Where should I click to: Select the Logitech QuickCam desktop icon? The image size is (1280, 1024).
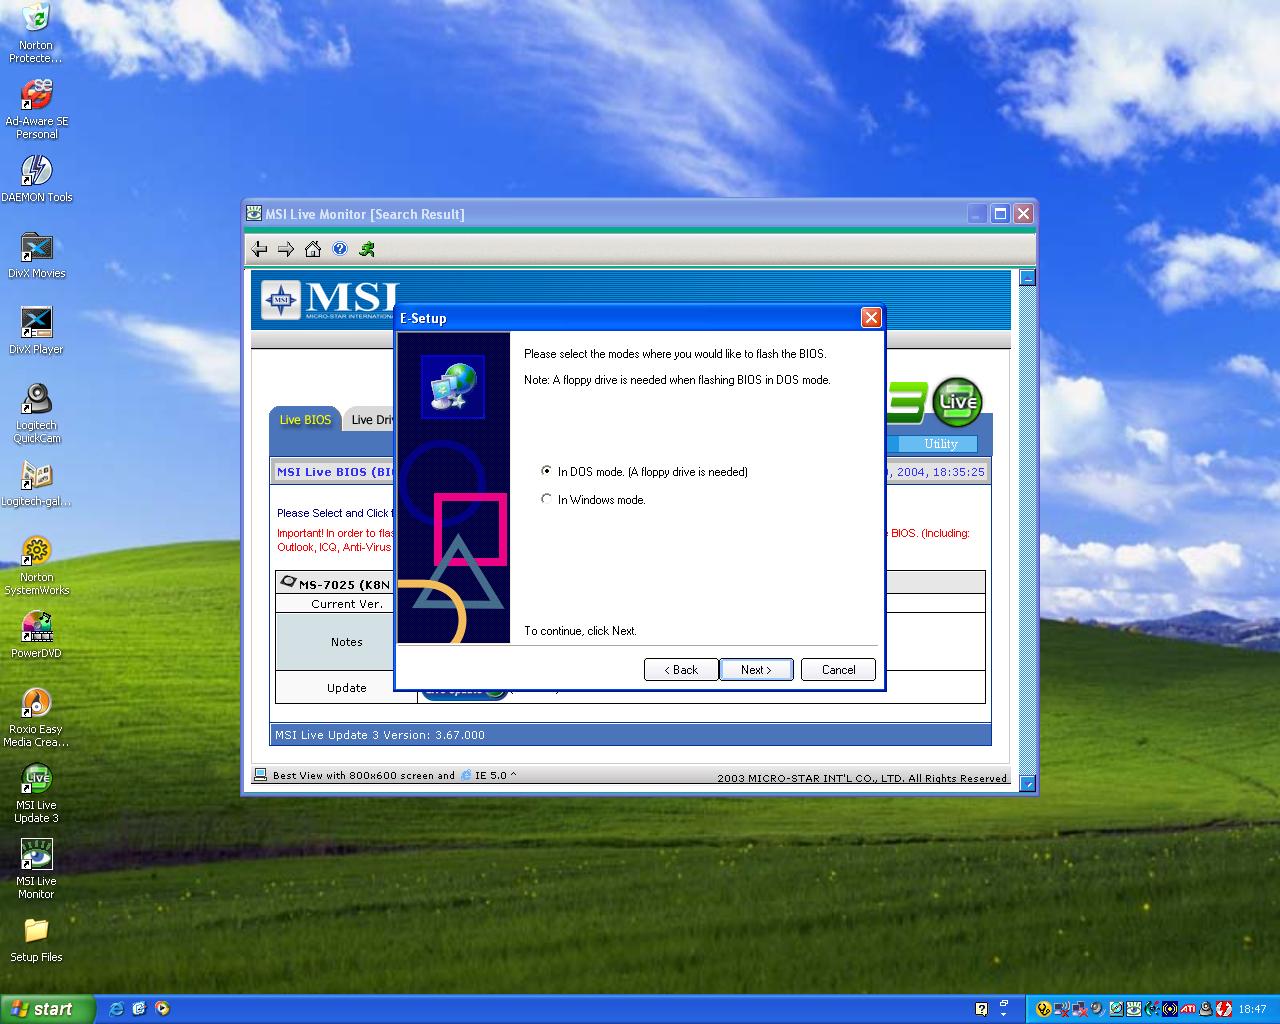pos(36,413)
